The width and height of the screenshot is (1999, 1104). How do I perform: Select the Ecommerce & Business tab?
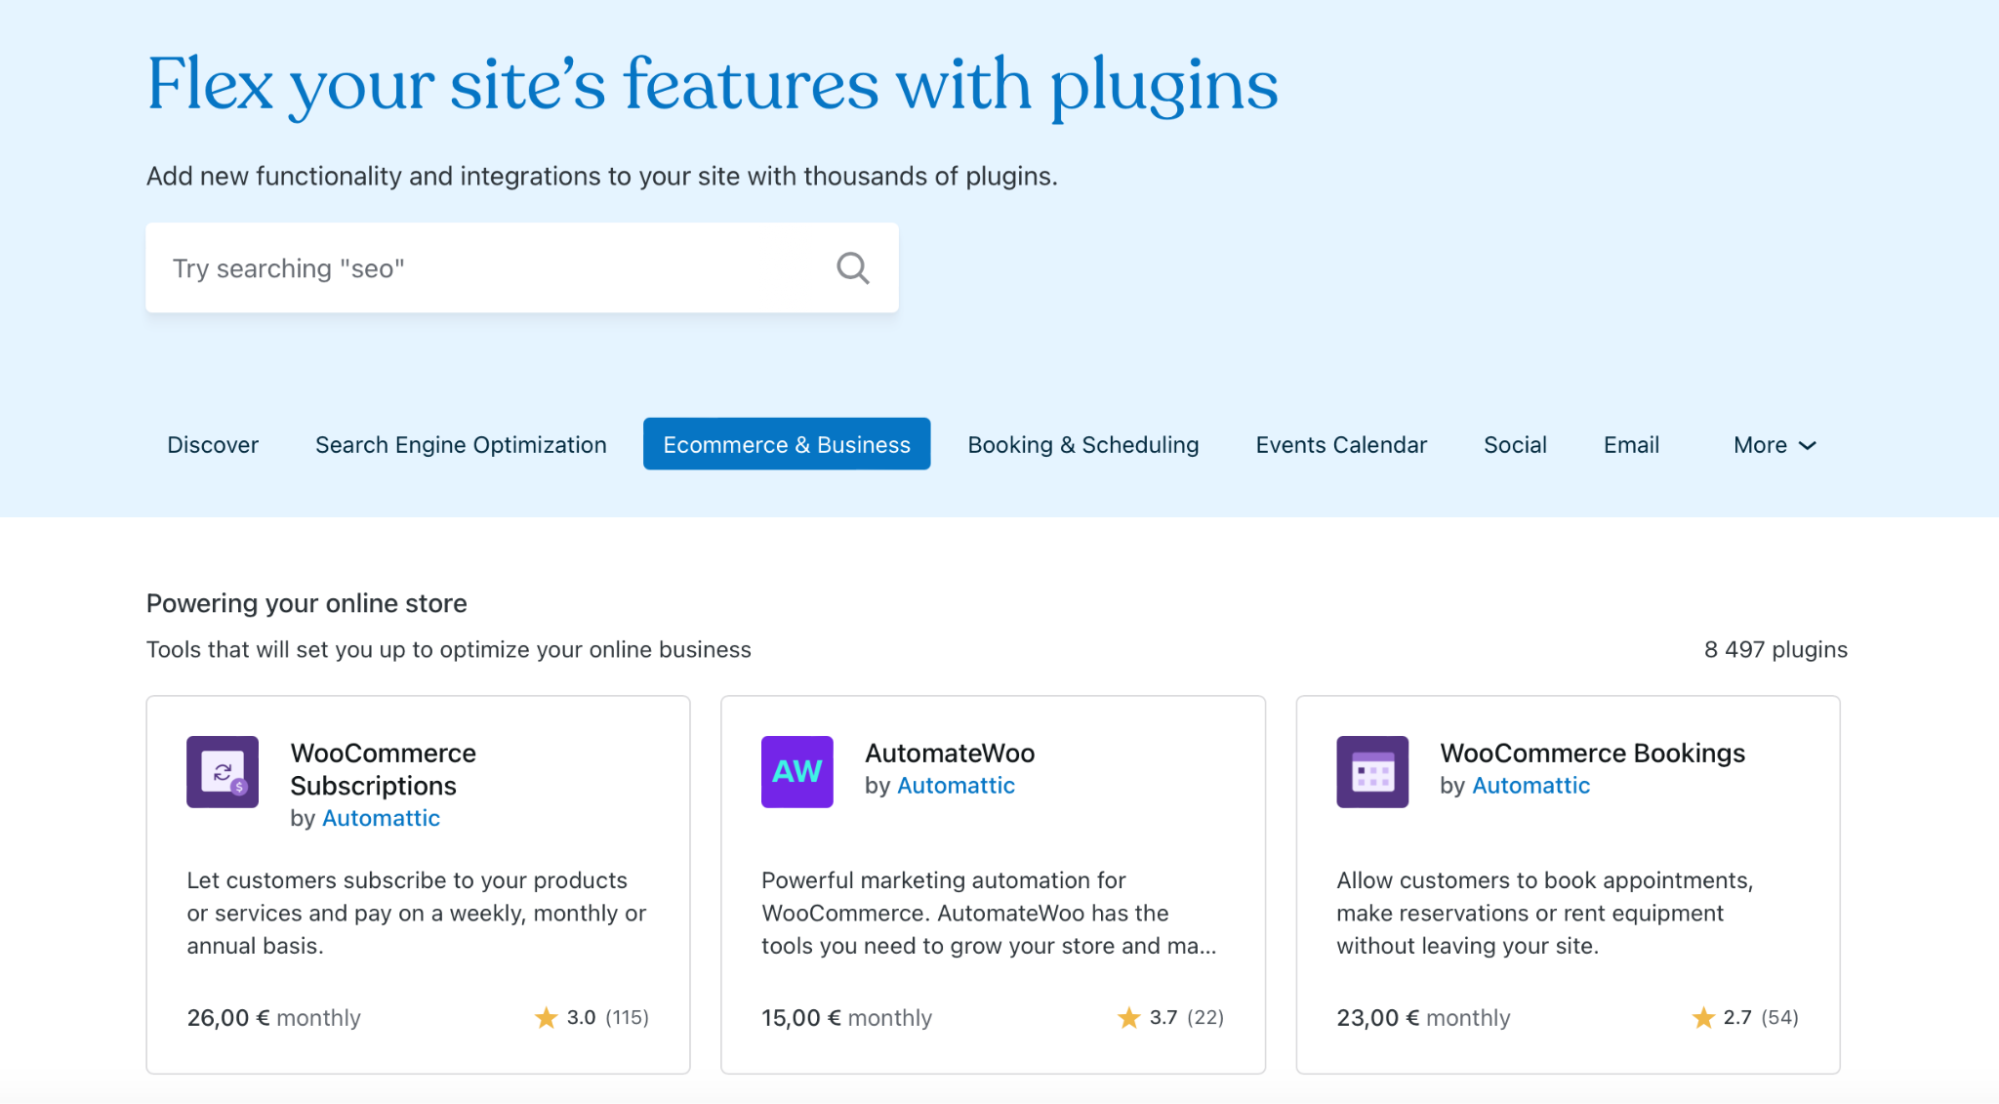click(x=787, y=444)
